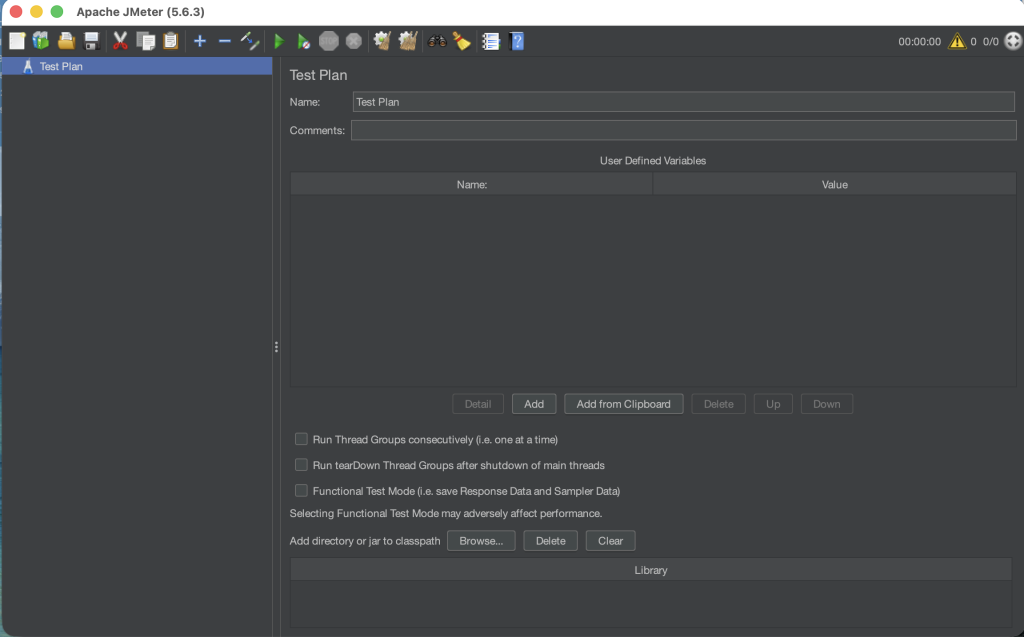Click the Value column header
Image resolution: width=1024 pixels, height=637 pixels.
835,184
